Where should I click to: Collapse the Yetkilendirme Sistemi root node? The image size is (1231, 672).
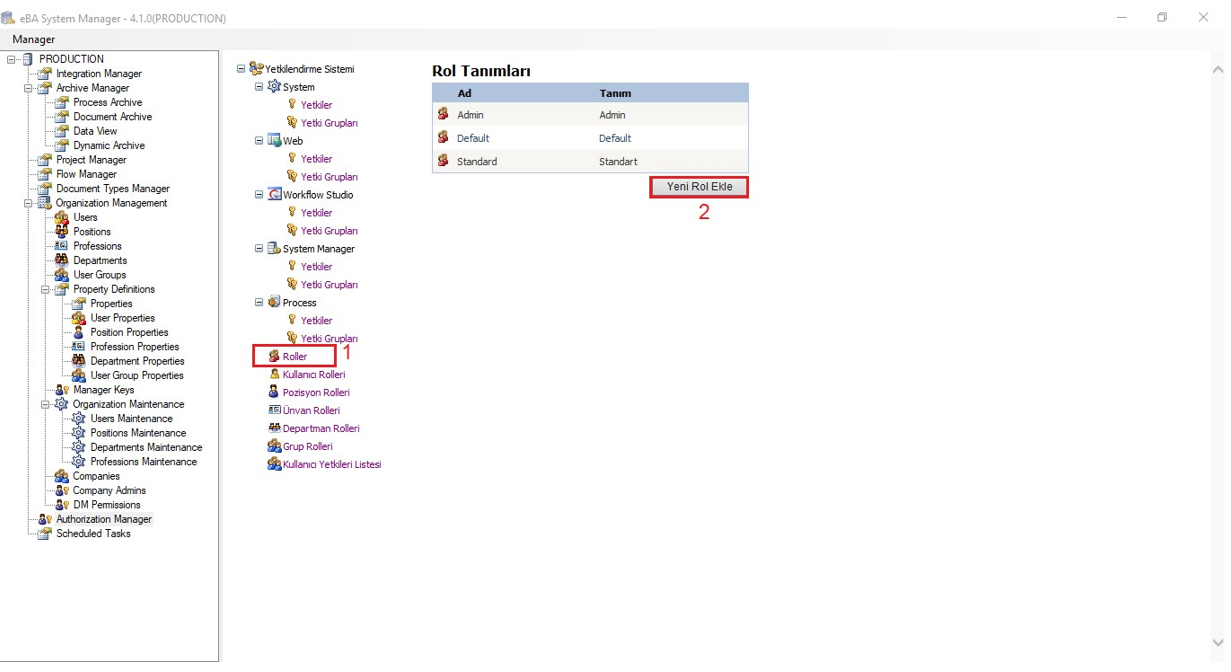[x=241, y=69]
